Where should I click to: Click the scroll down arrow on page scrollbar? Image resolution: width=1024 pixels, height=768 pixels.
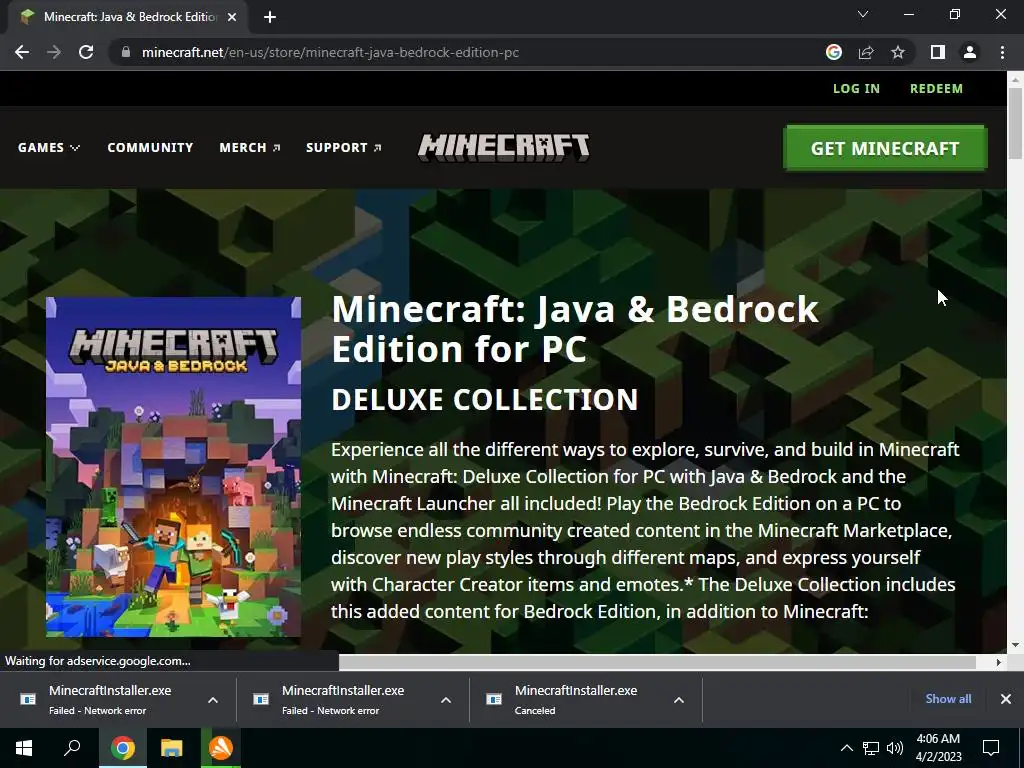1015,645
